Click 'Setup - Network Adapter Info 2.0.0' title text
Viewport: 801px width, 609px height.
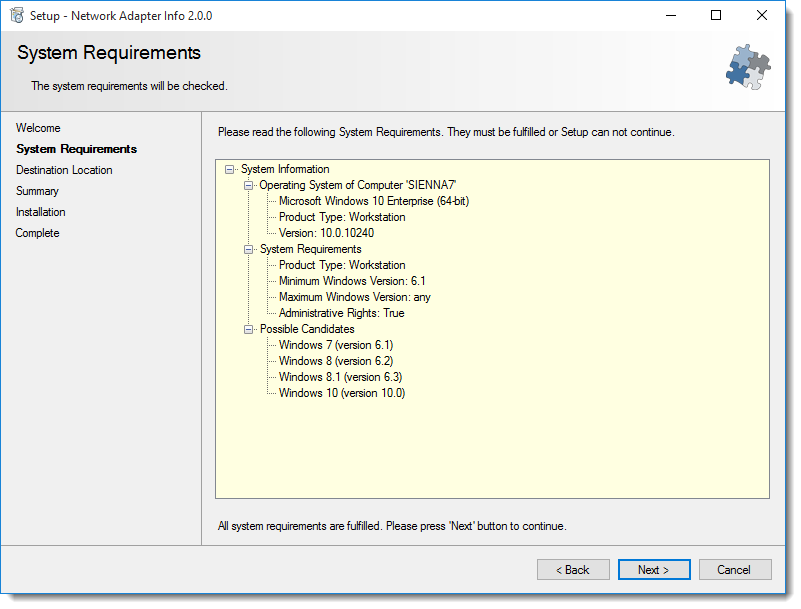point(121,16)
